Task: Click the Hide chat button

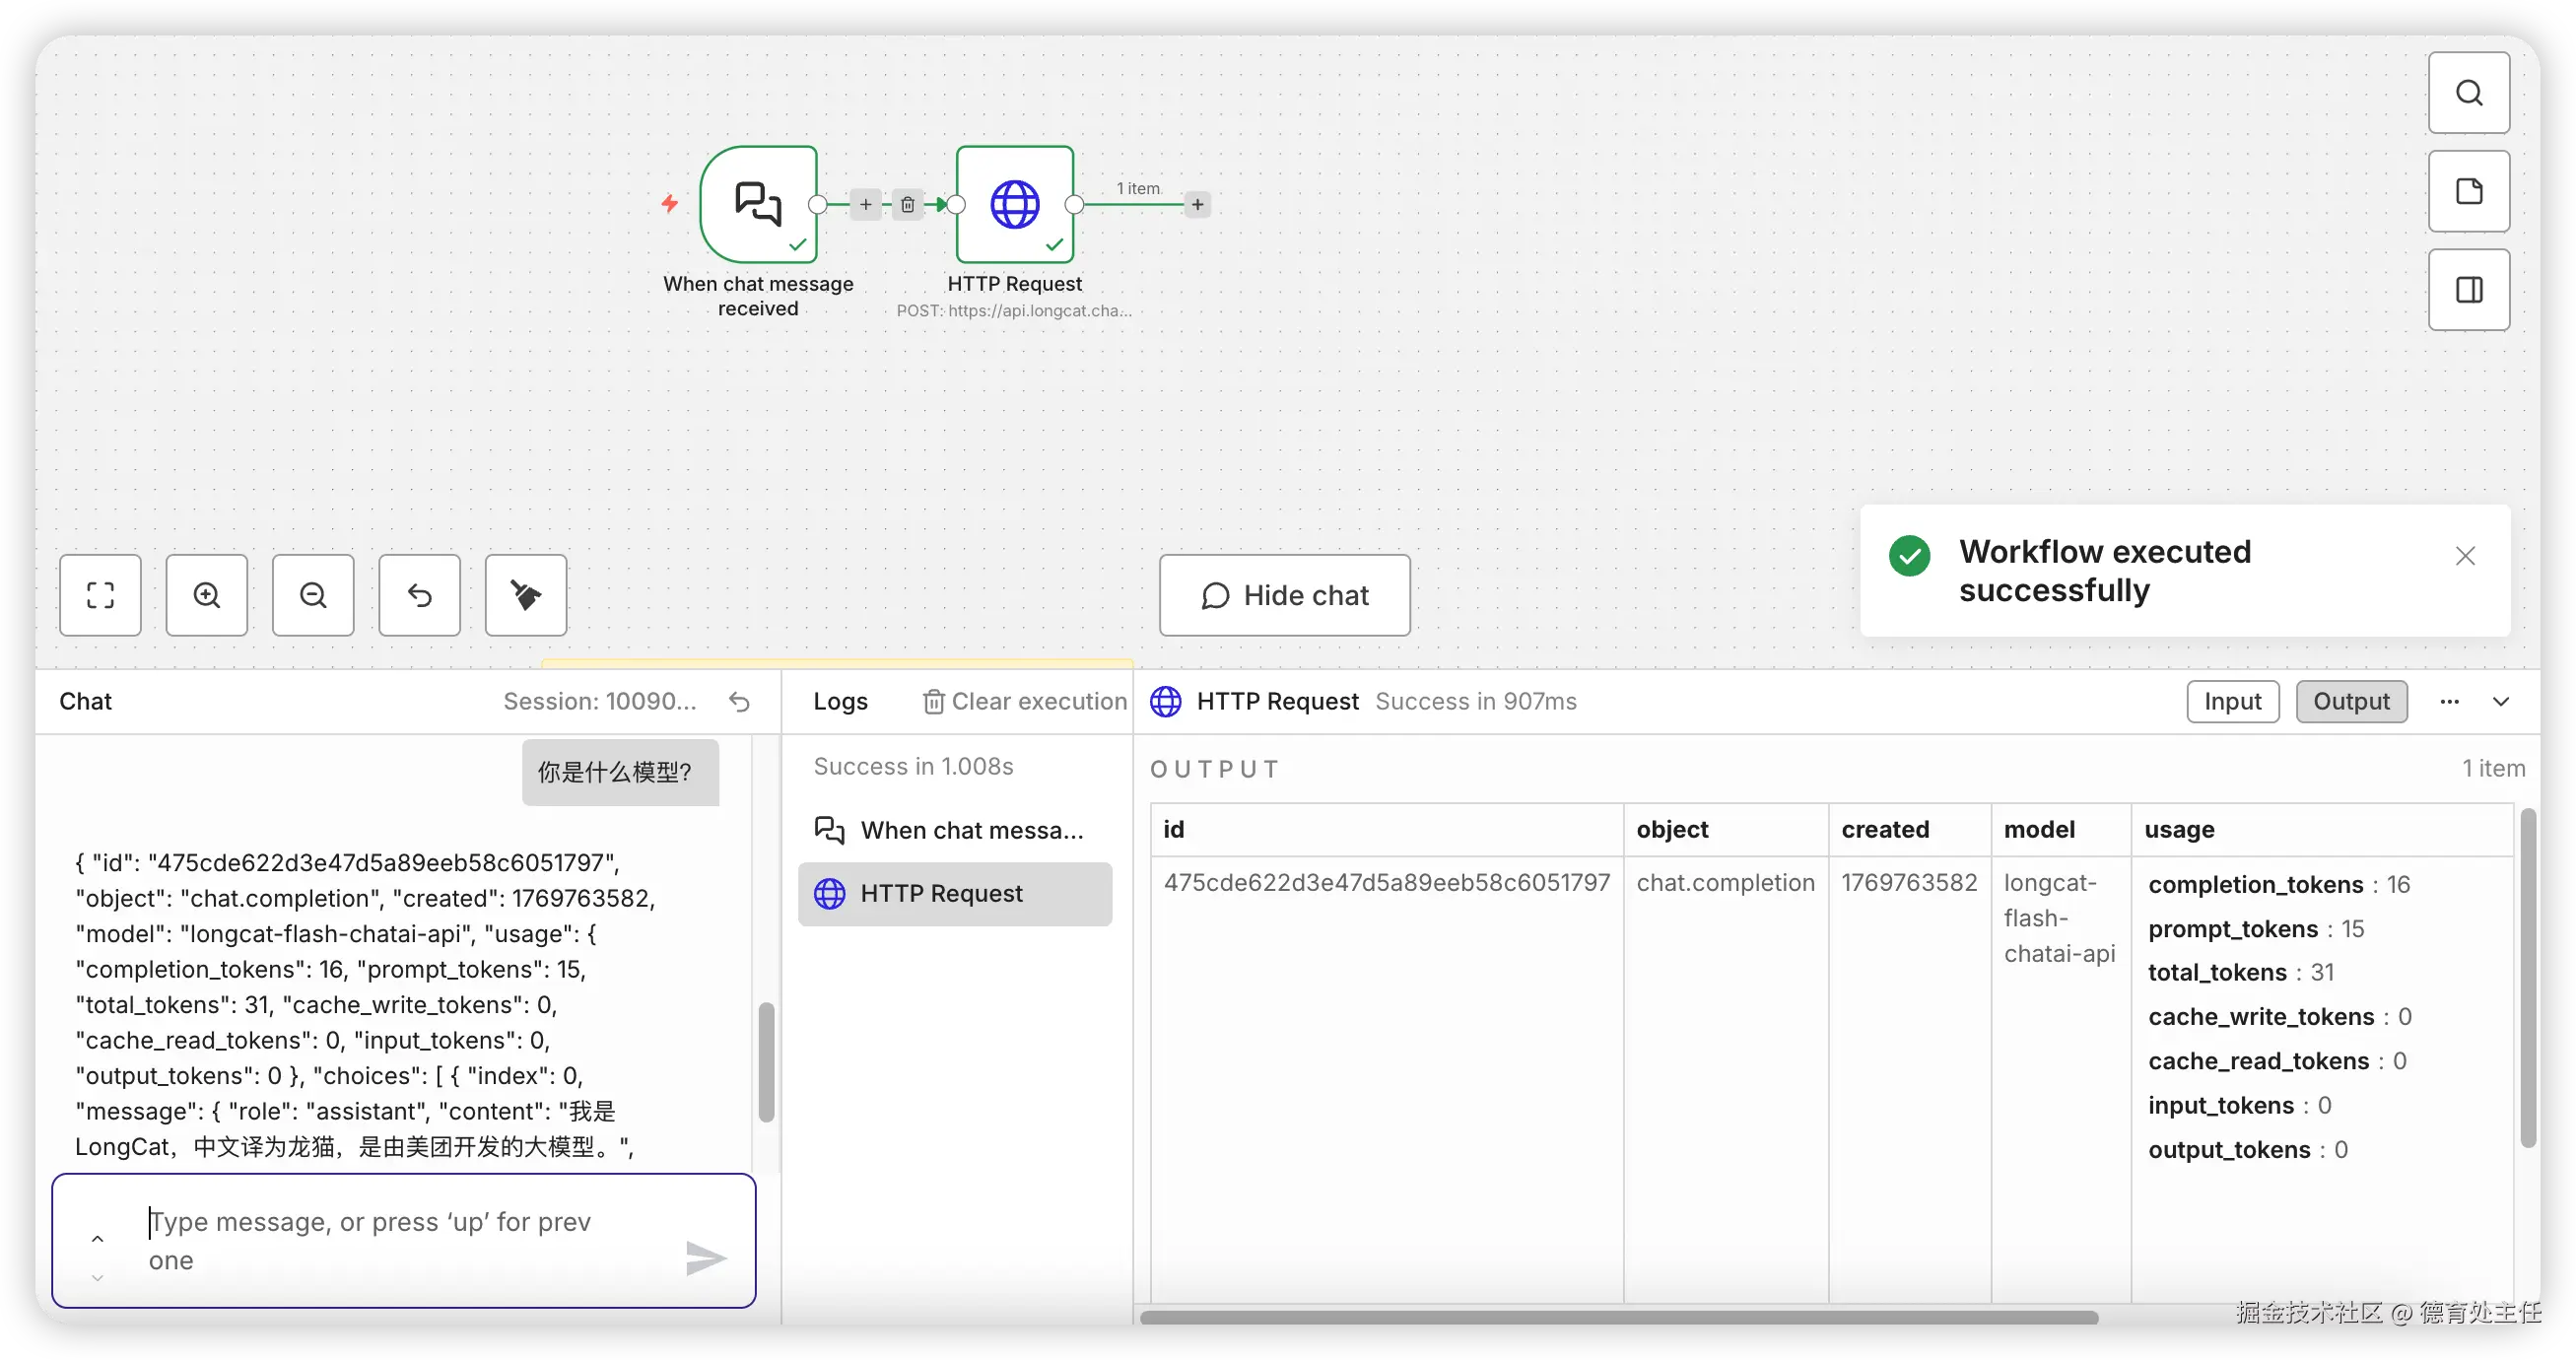Action: tap(1284, 595)
